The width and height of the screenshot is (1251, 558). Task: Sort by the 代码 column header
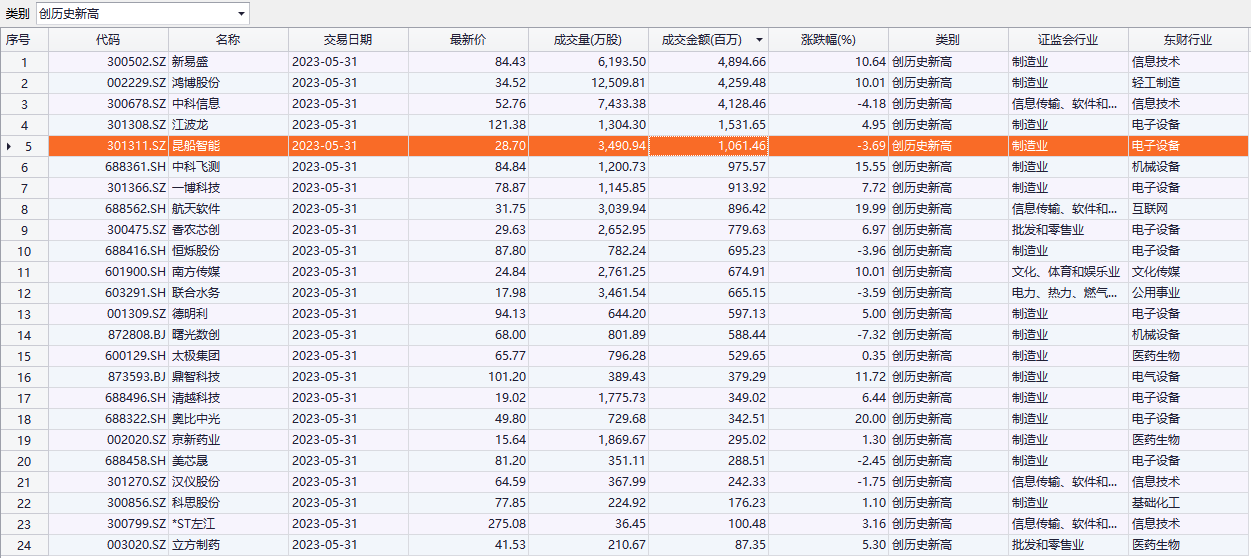(108, 40)
